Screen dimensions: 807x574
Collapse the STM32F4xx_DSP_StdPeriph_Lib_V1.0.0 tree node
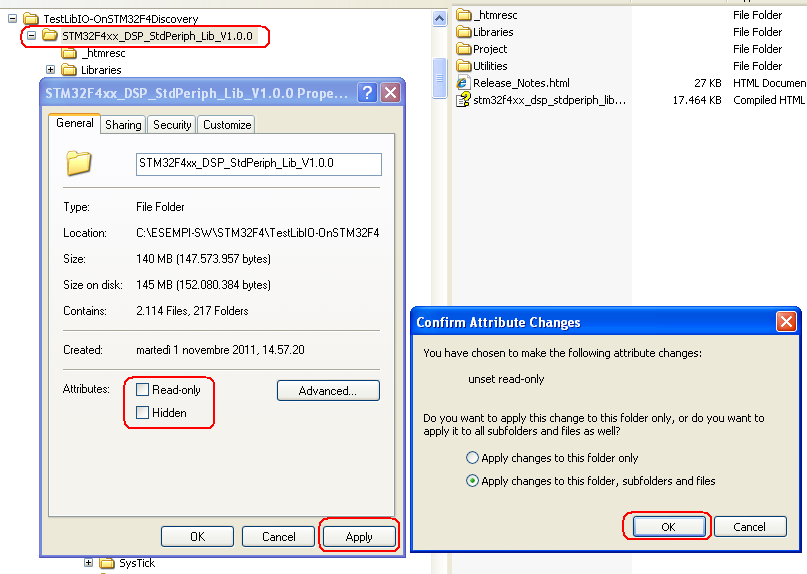tap(31, 36)
